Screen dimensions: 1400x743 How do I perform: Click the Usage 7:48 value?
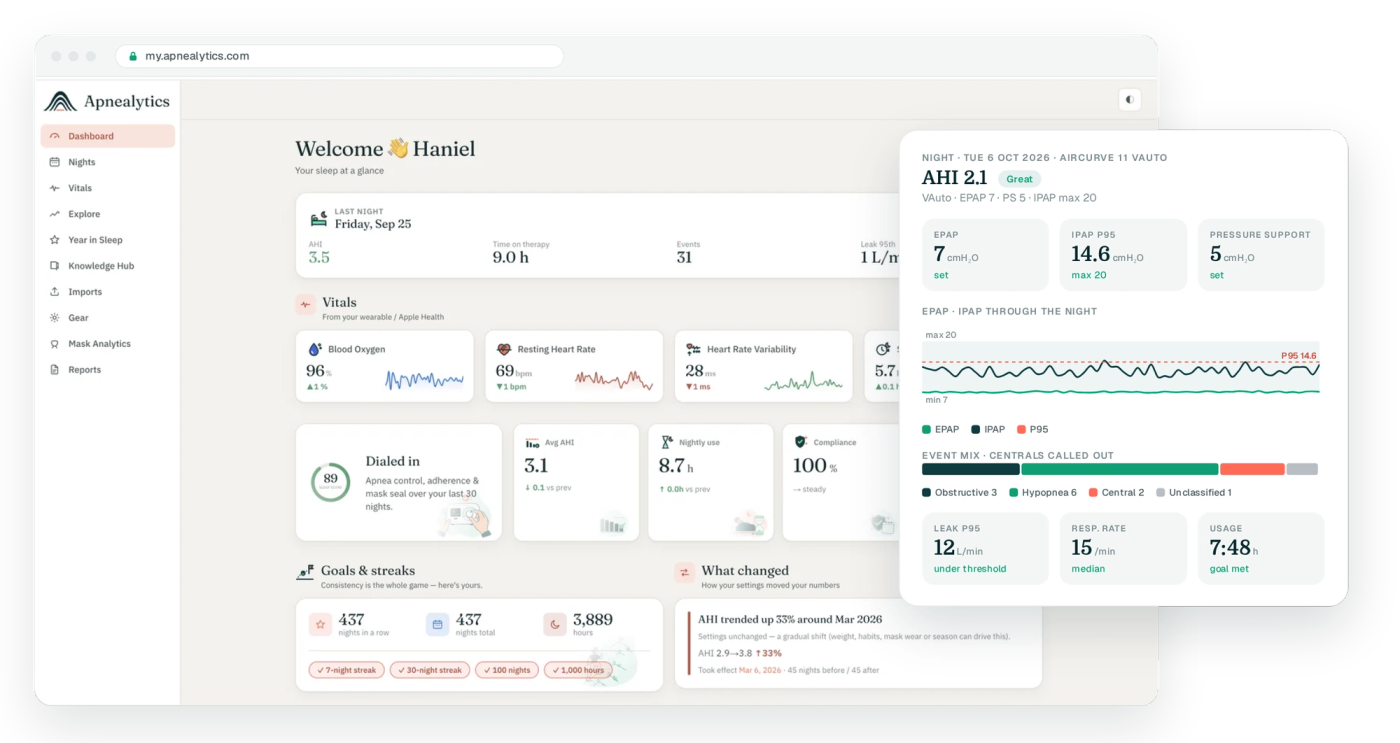pyautogui.click(x=1230, y=547)
